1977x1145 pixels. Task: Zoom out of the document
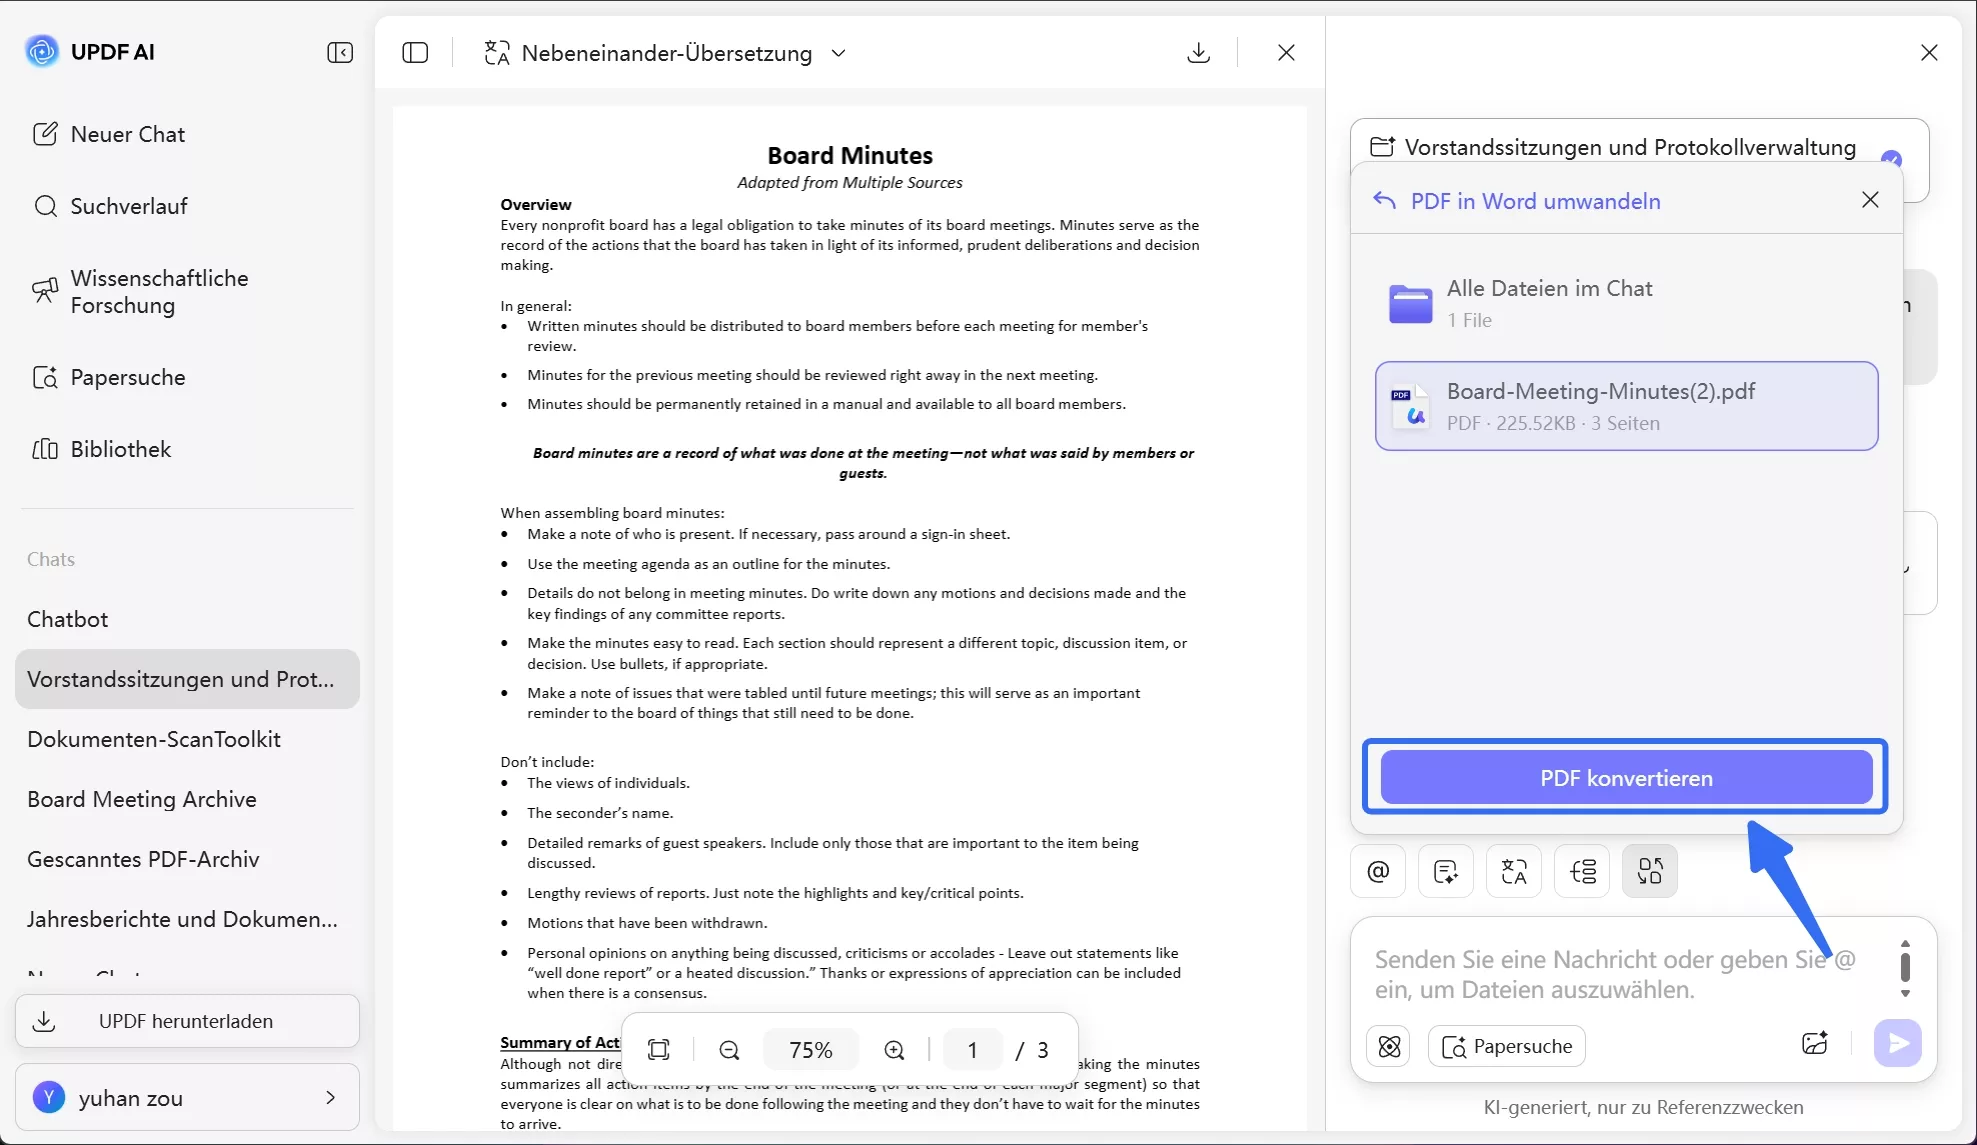tap(730, 1050)
